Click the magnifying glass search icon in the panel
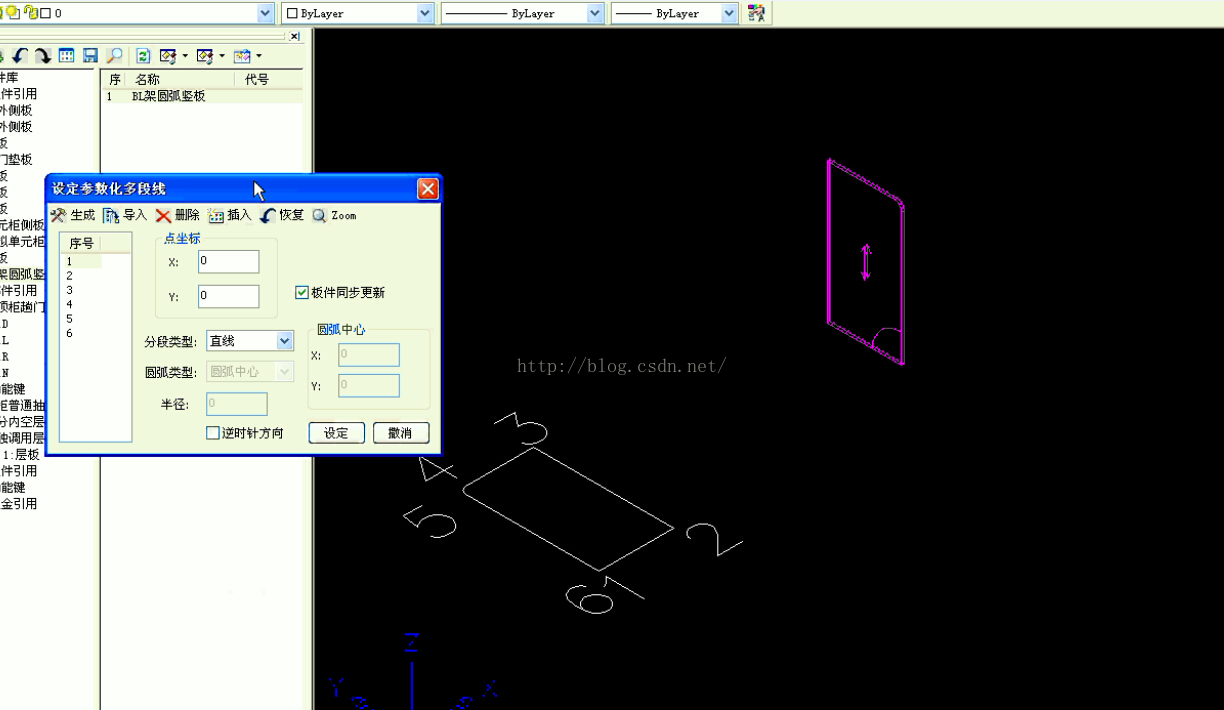The width and height of the screenshot is (1224, 710). (114, 56)
